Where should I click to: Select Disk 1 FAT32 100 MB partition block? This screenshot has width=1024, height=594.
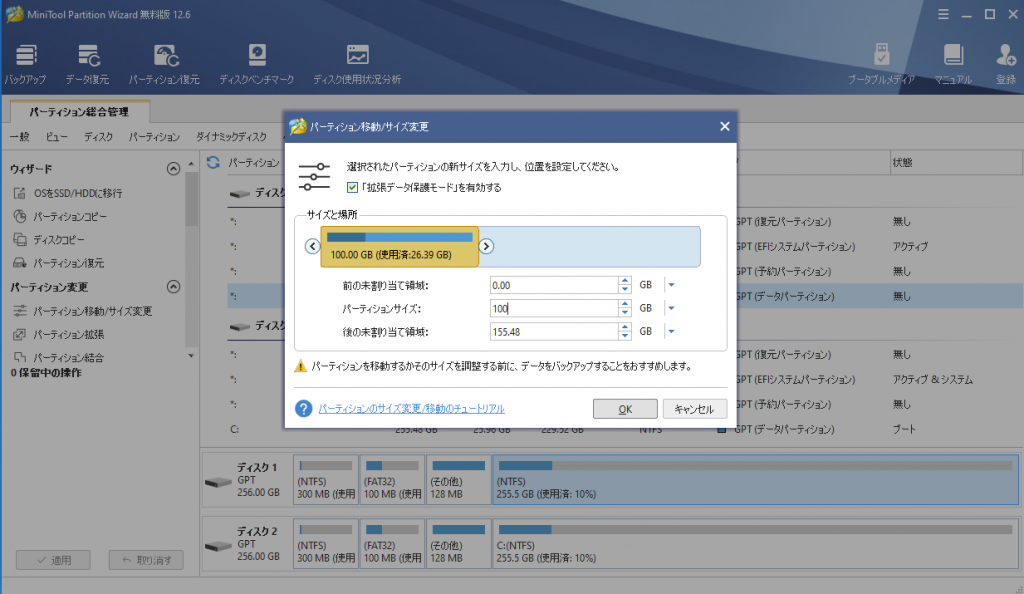392,480
